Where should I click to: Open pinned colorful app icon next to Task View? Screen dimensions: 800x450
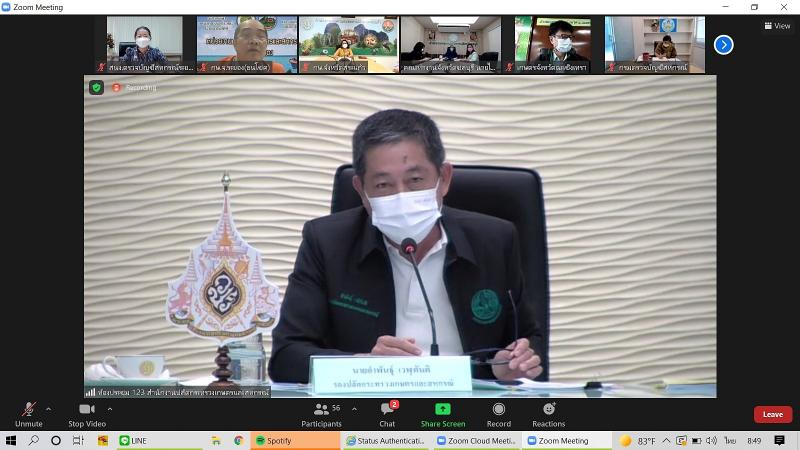pyautogui.click(x=103, y=441)
